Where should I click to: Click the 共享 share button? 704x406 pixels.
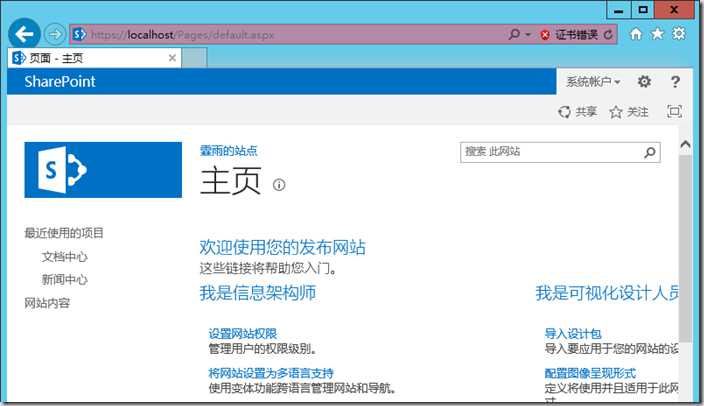(x=577, y=111)
